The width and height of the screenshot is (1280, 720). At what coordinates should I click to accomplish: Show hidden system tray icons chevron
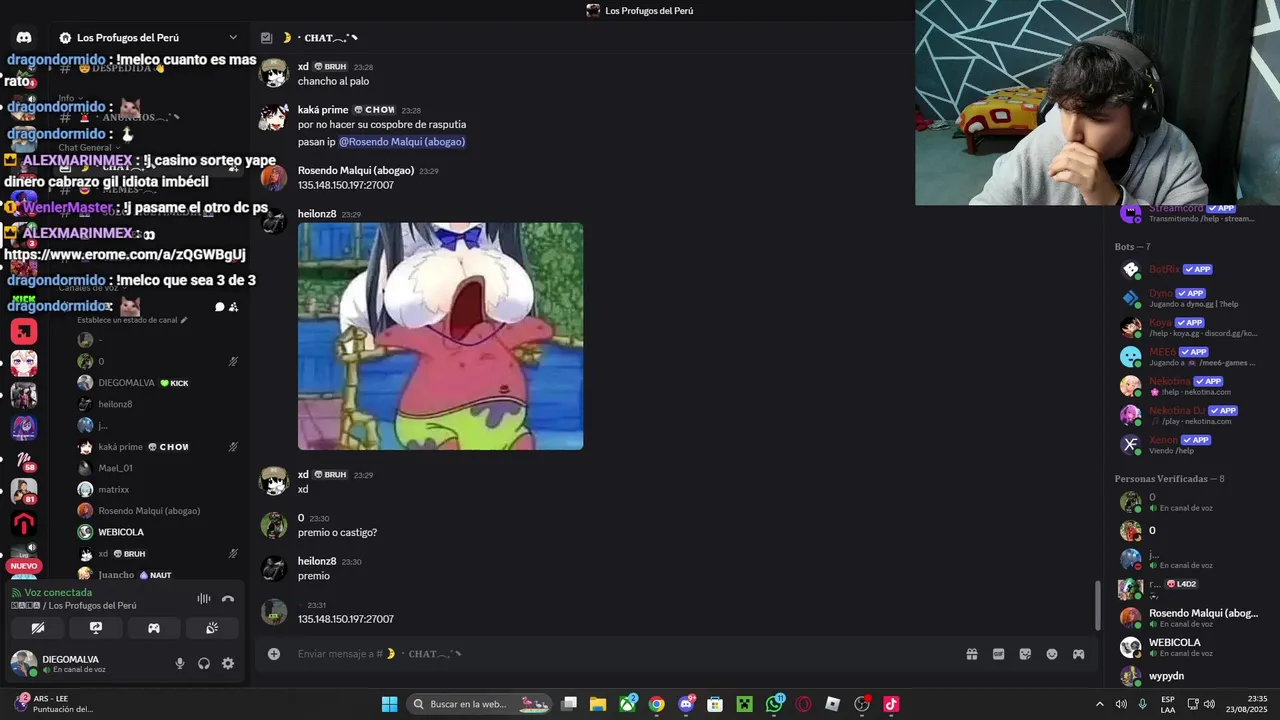point(1099,704)
